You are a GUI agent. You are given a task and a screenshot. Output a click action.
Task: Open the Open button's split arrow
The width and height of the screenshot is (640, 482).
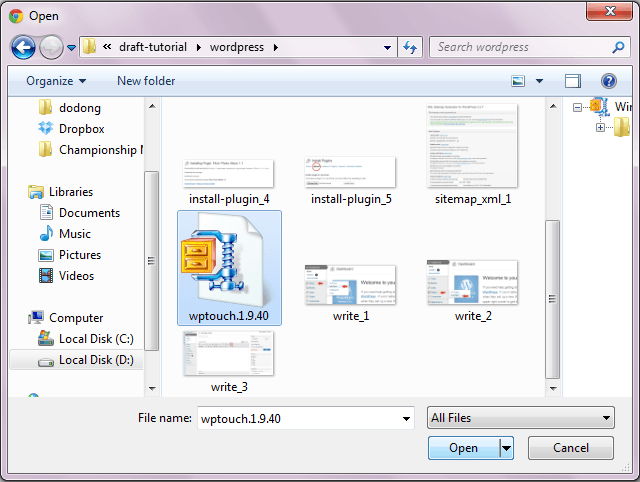click(x=507, y=448)
